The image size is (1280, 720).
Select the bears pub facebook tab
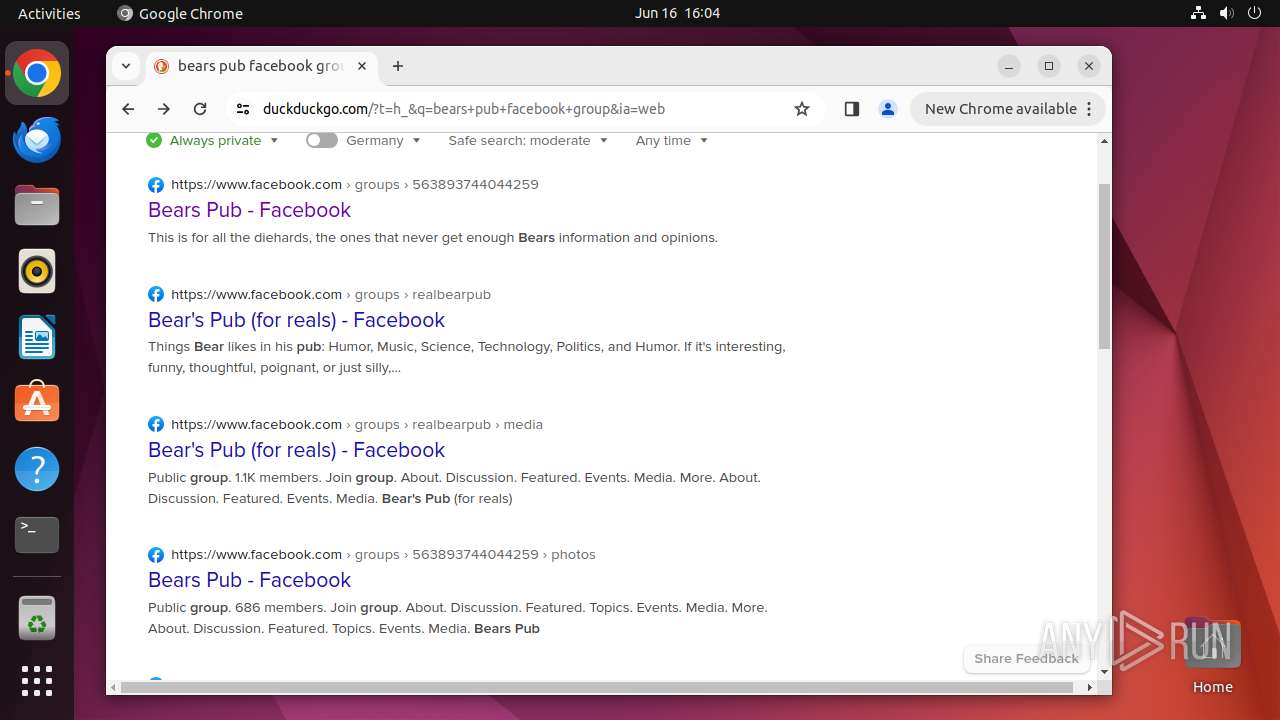260,66
